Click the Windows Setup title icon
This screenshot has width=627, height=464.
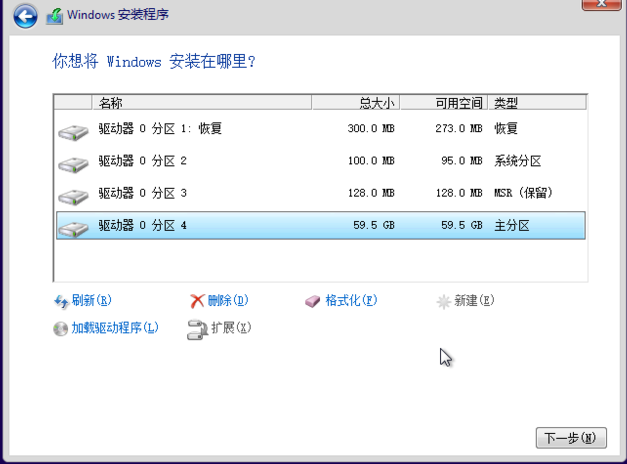coord(54,16)
